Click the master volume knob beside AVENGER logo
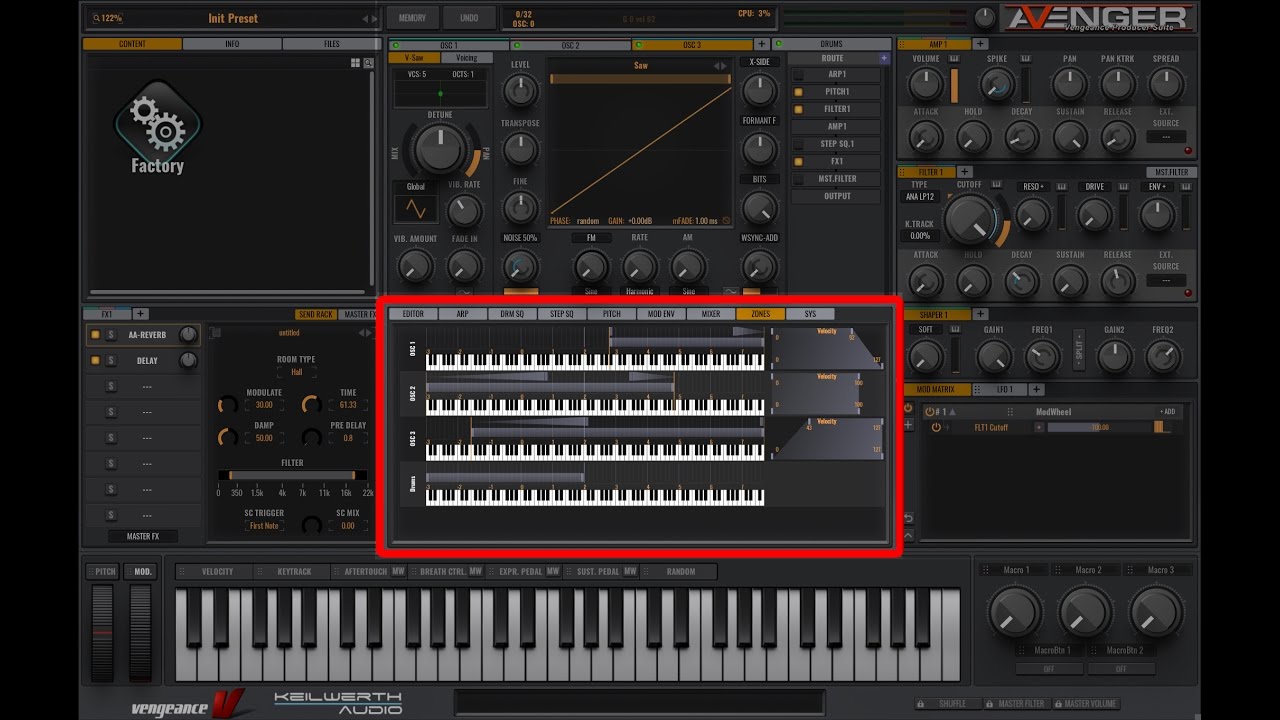This screenshot has width=1280, height=720. click(985, 17)
